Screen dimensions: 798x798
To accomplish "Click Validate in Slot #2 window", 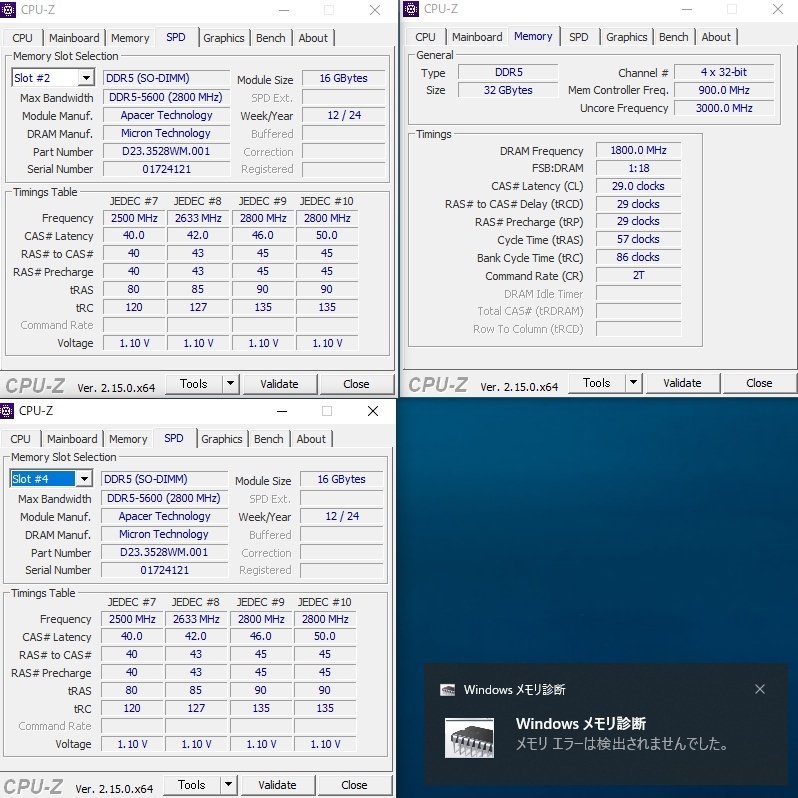I will point(279,384).
